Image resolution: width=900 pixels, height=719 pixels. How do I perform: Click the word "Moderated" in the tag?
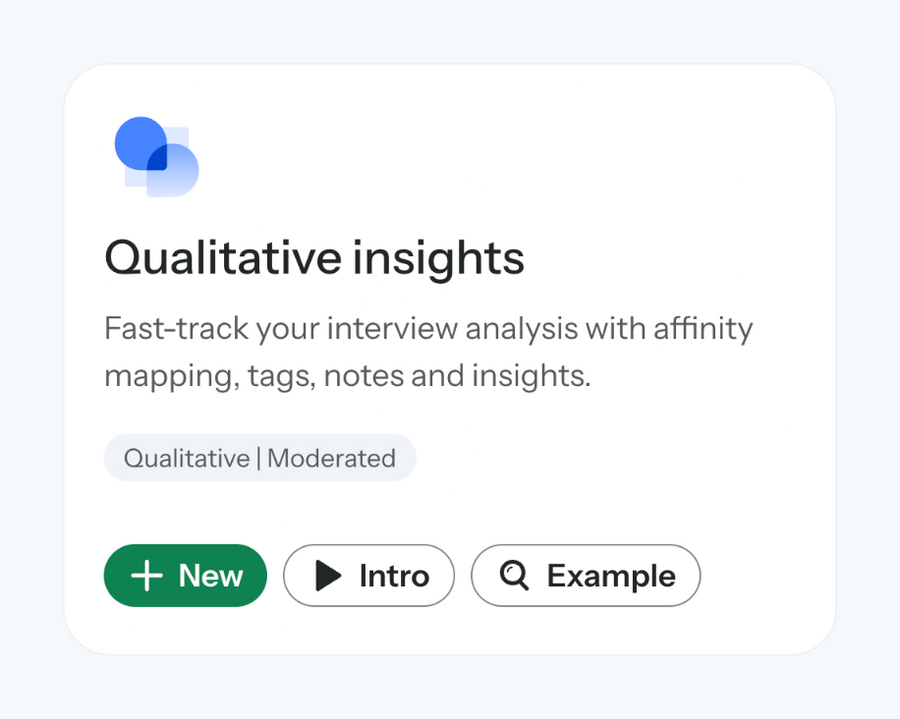pos(331,458)
